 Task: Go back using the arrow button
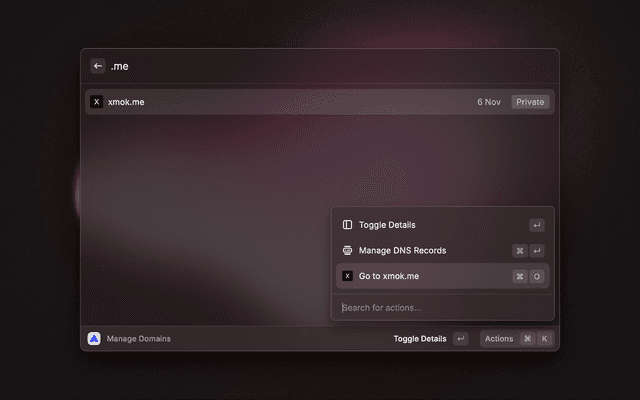click(x=98, y=66)
